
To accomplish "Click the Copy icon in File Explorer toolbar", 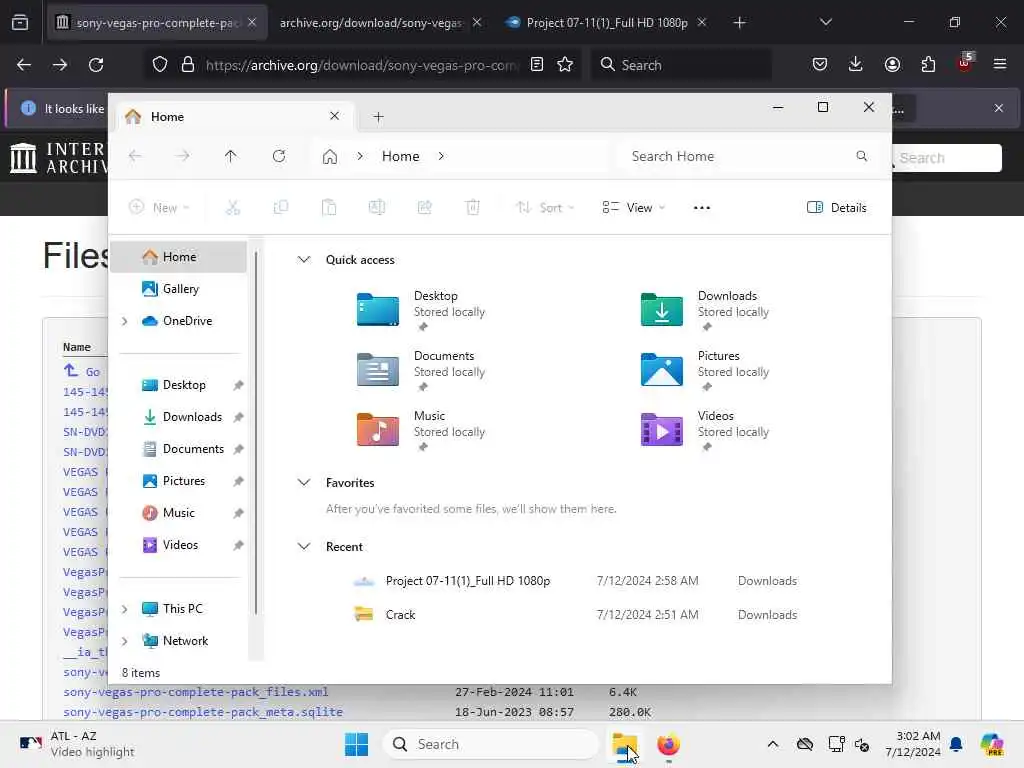I will pyautogui.click(x=281, y=208).
